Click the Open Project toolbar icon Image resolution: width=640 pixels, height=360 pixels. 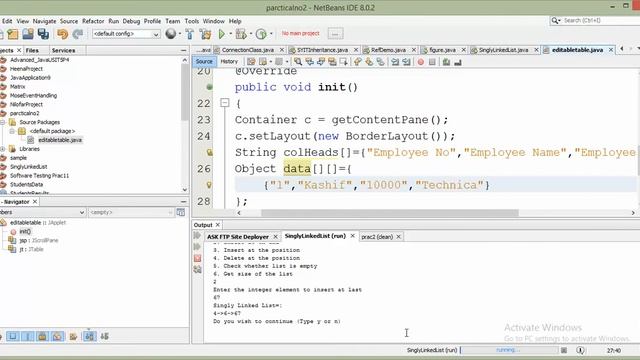tap(28, 34)
